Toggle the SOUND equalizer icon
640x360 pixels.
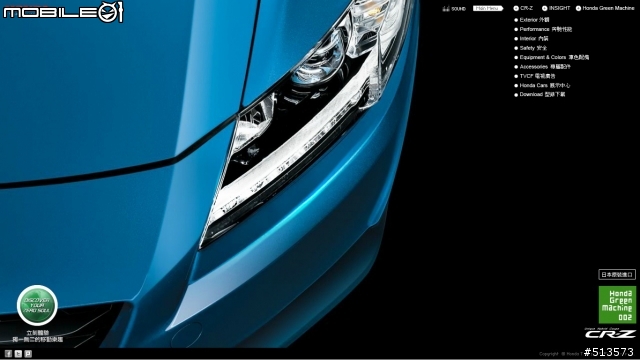pyautogui.click(x=446, y=8)
